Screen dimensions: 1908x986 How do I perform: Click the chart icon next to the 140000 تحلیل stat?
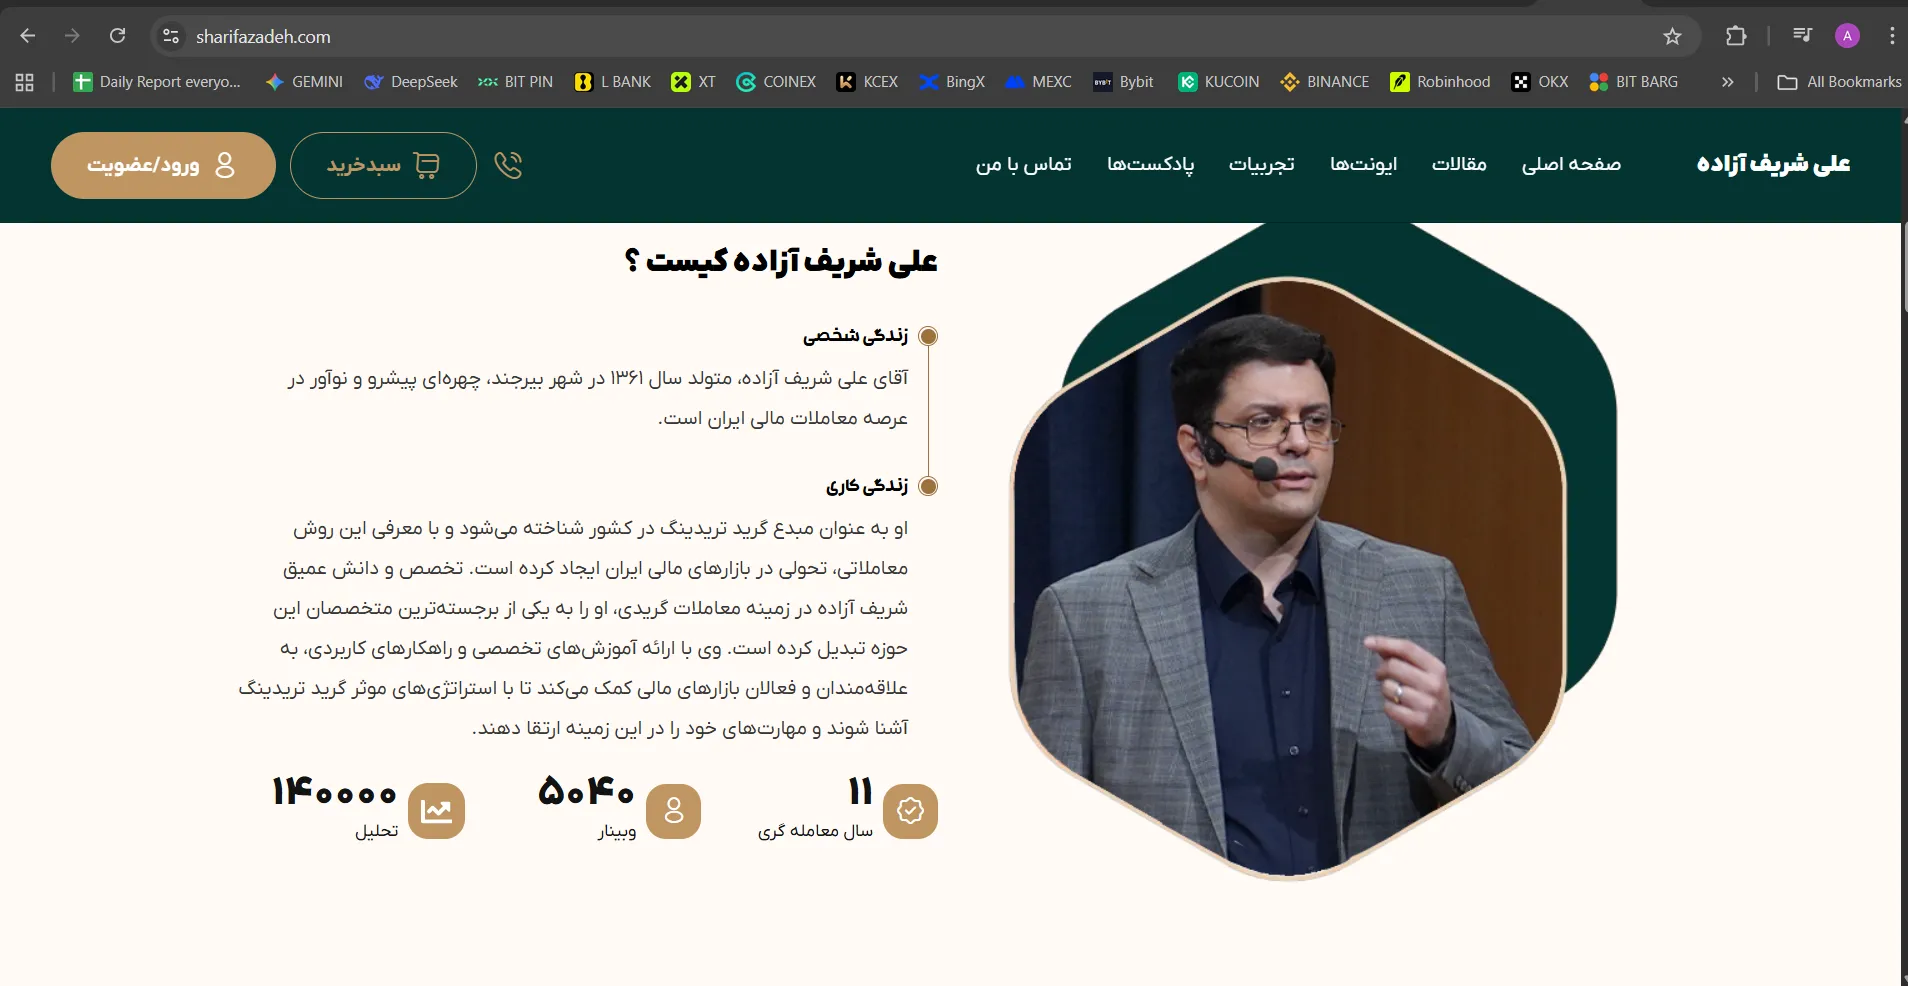(435, 810)
